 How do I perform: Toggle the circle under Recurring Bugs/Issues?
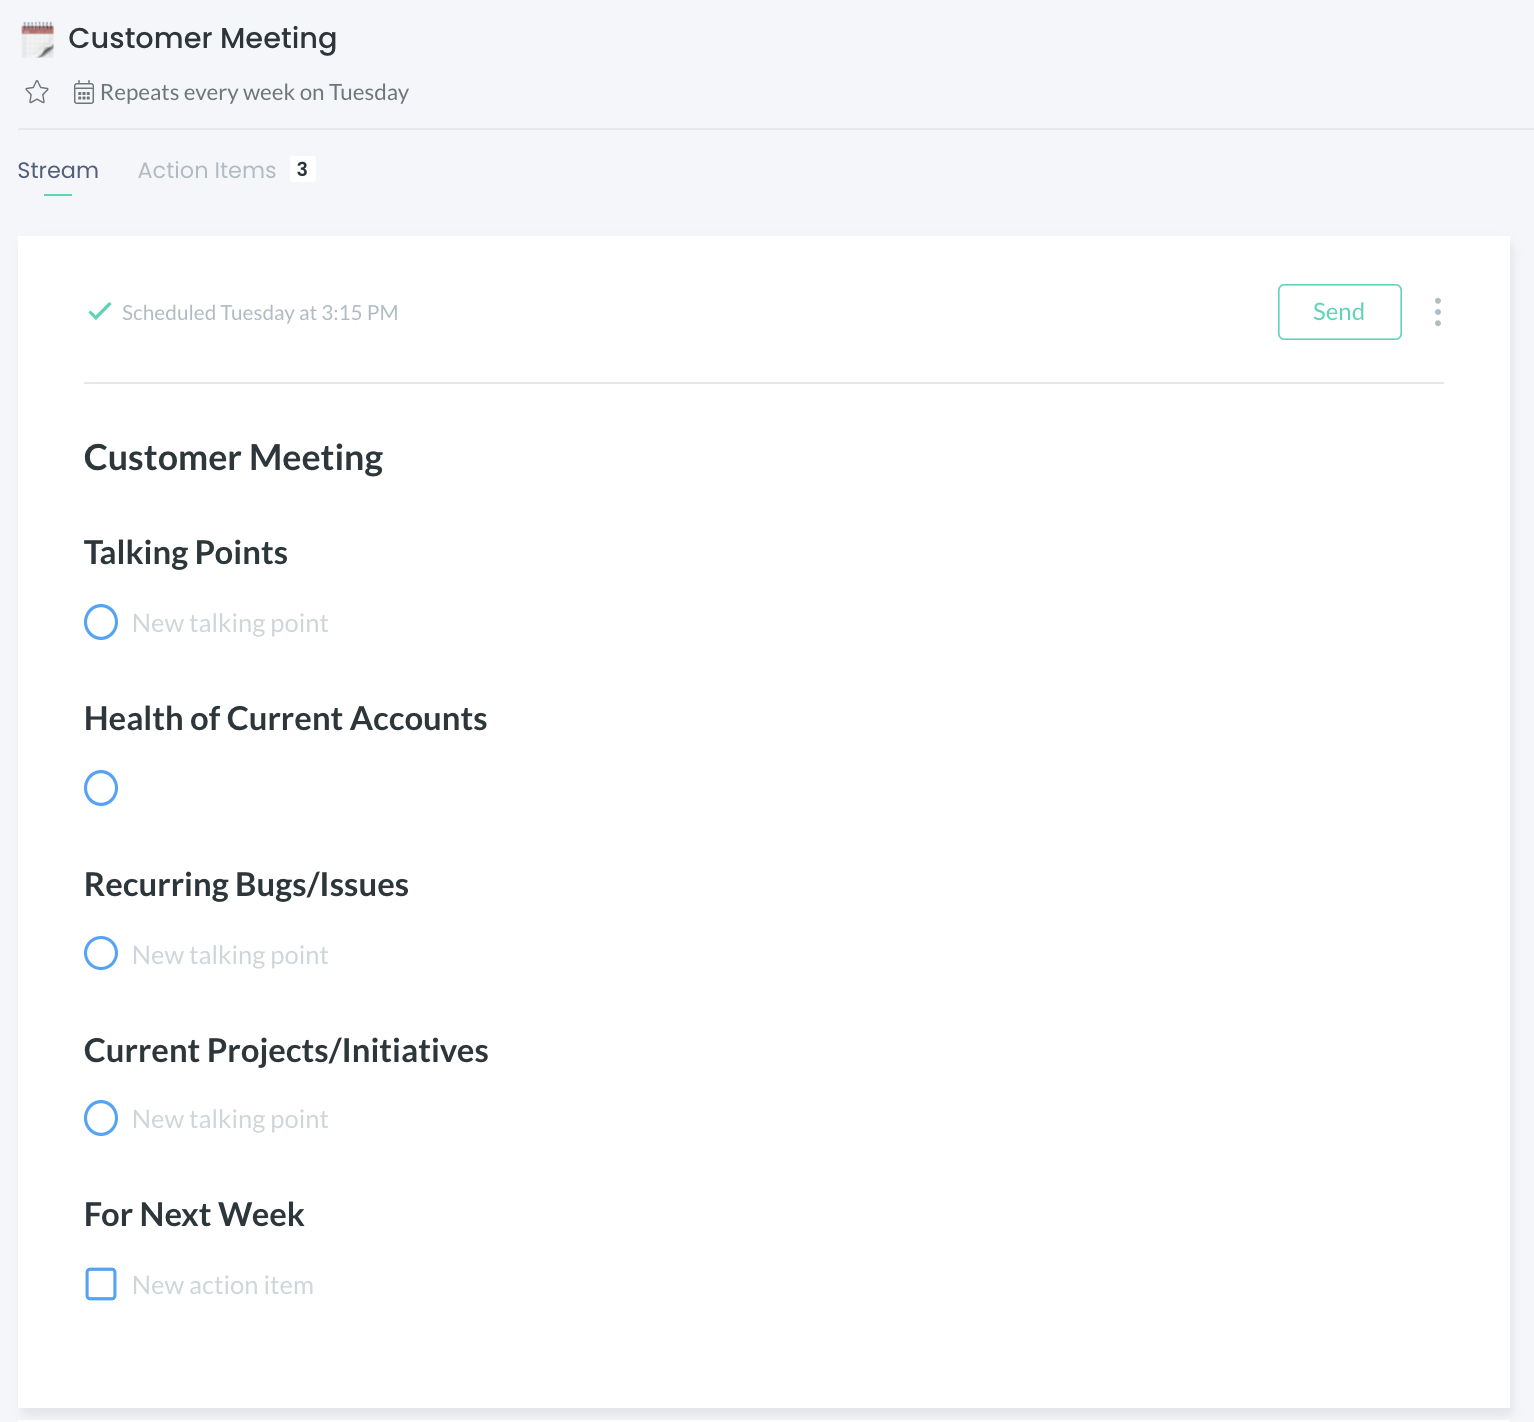[x=101, y=953]
